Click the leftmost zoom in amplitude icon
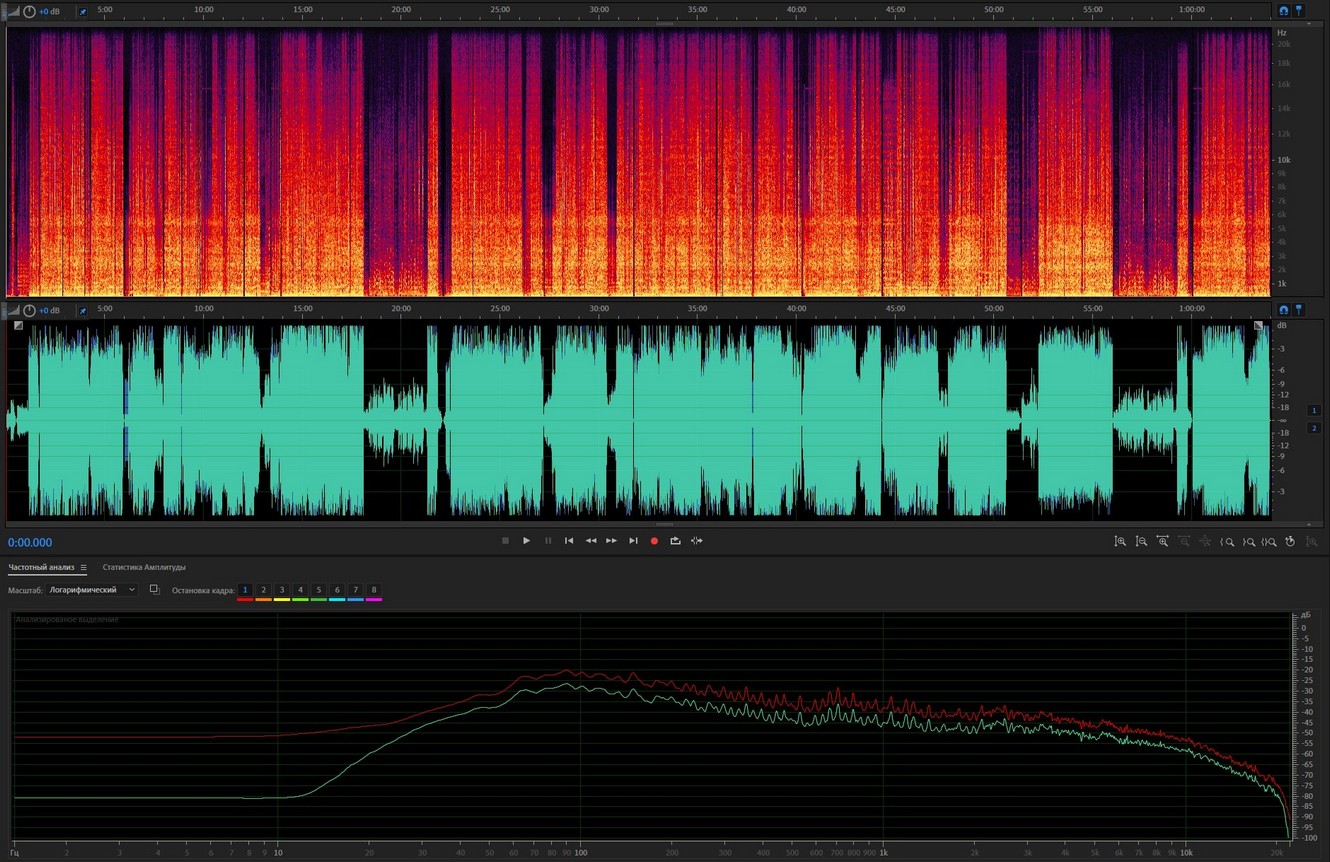1330x862 pixels. (x=1120, y=541)
